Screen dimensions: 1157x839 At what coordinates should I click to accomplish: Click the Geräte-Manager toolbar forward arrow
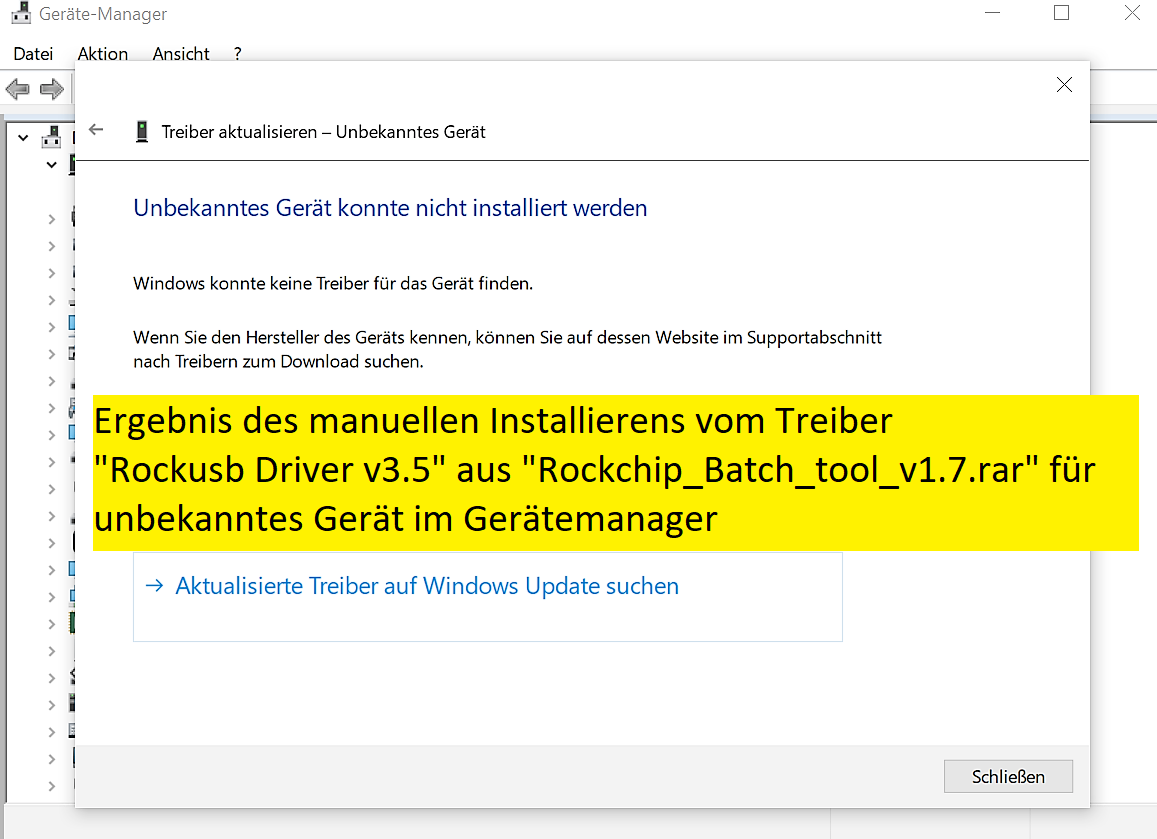click(x=52, y=90)
